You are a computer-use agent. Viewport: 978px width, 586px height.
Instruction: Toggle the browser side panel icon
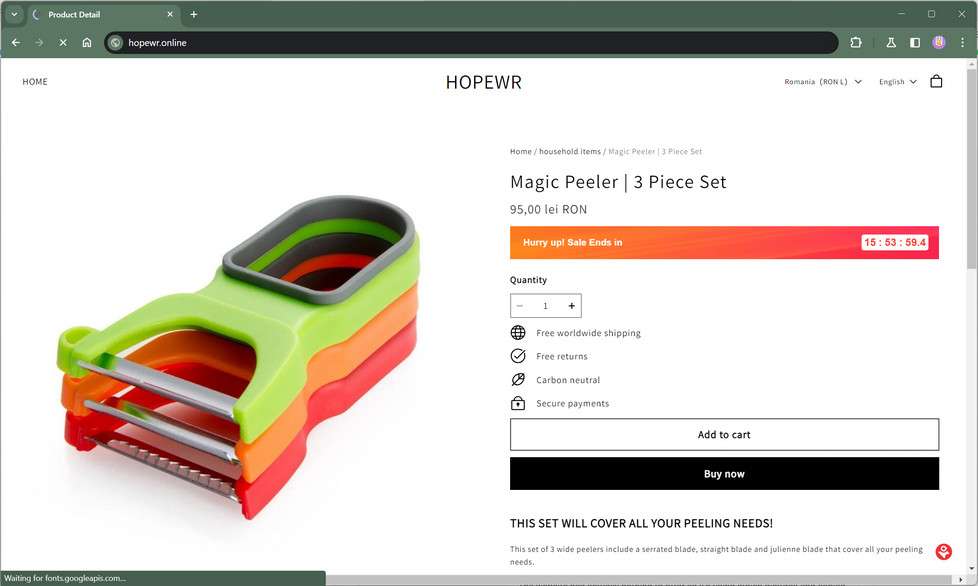(914, 42)
